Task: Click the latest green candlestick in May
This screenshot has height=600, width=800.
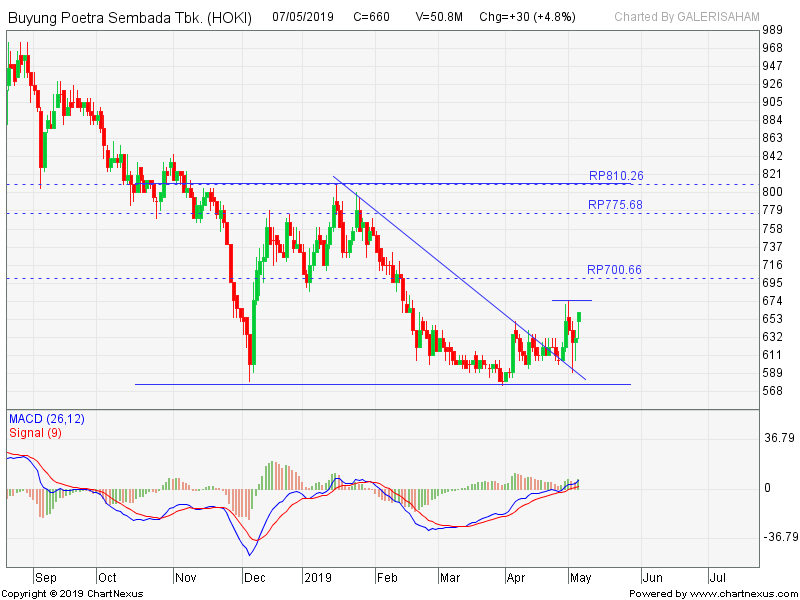Action: (x=580, y=317)
